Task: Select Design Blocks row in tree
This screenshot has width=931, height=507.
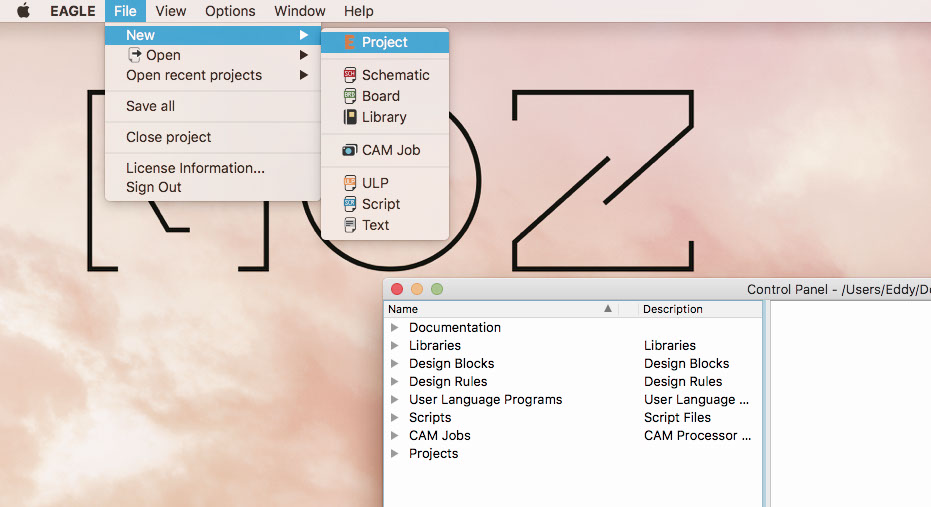Action: (573, 363)
